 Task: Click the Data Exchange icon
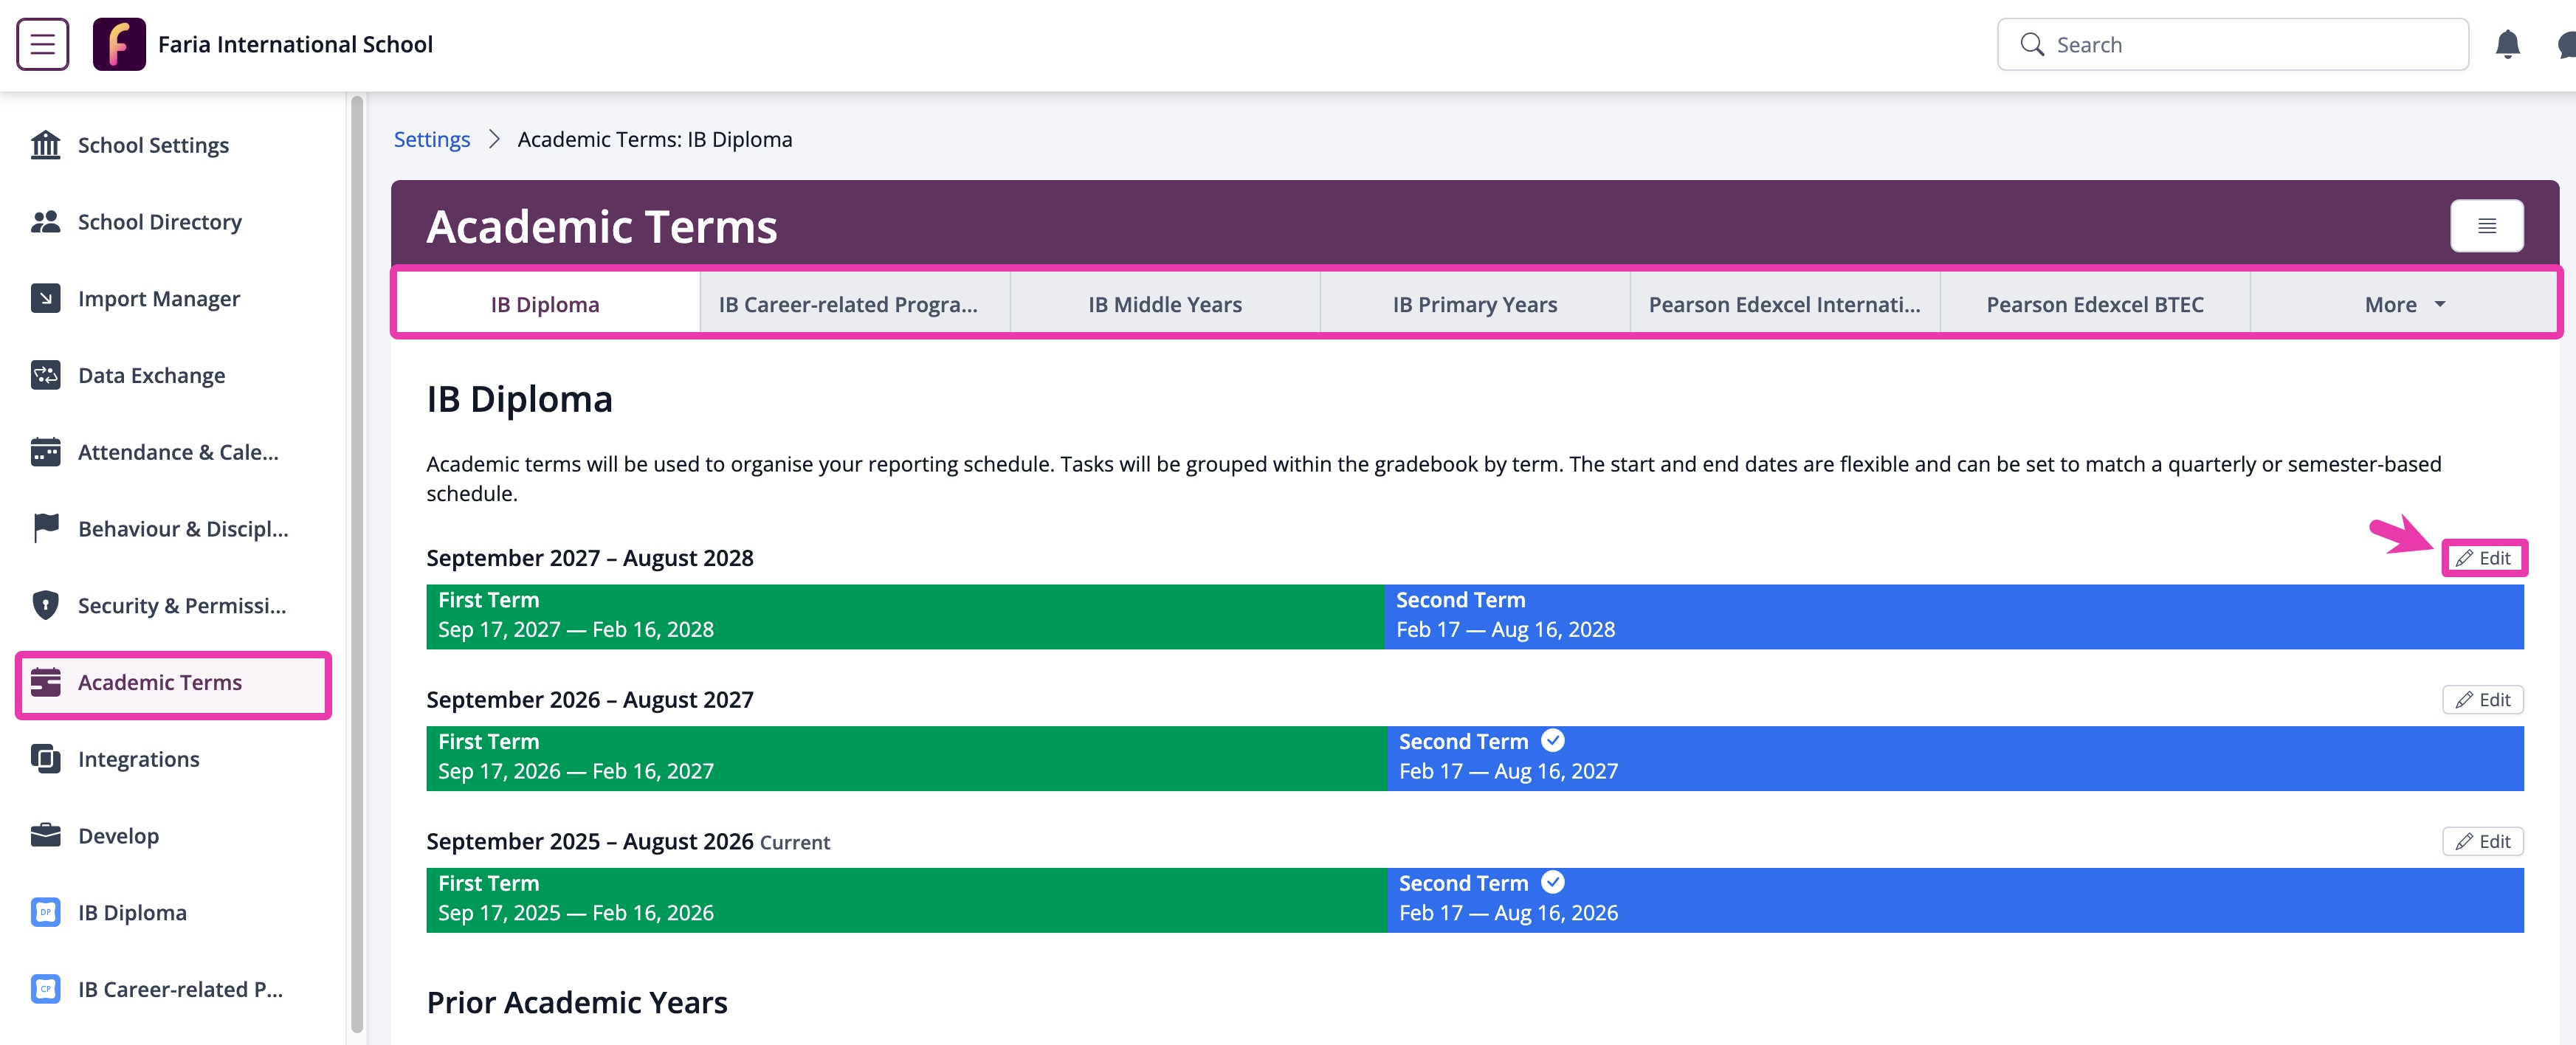point(46,374)
